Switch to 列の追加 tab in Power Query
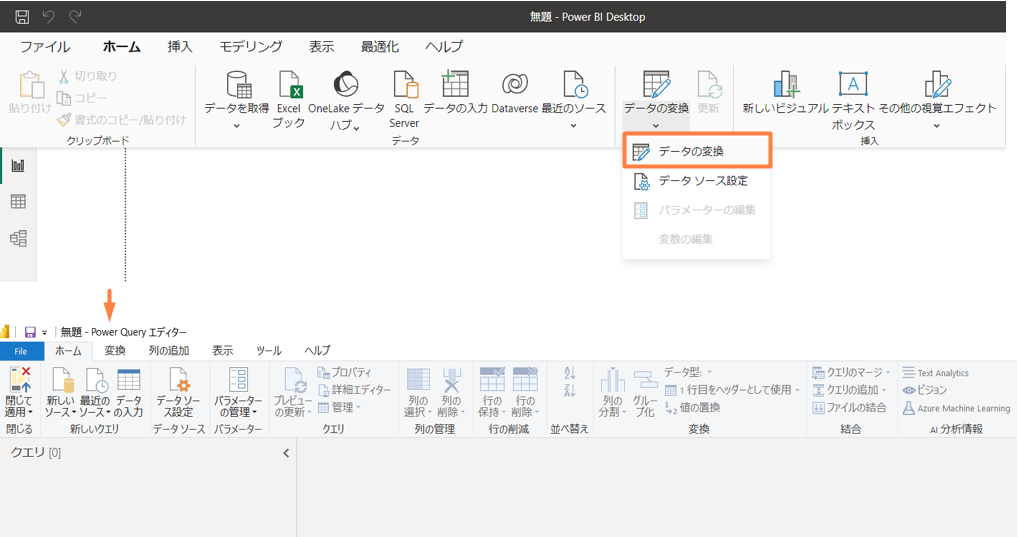The width and height of the screenshot is (1020, 537). click(x=169, y=350)
